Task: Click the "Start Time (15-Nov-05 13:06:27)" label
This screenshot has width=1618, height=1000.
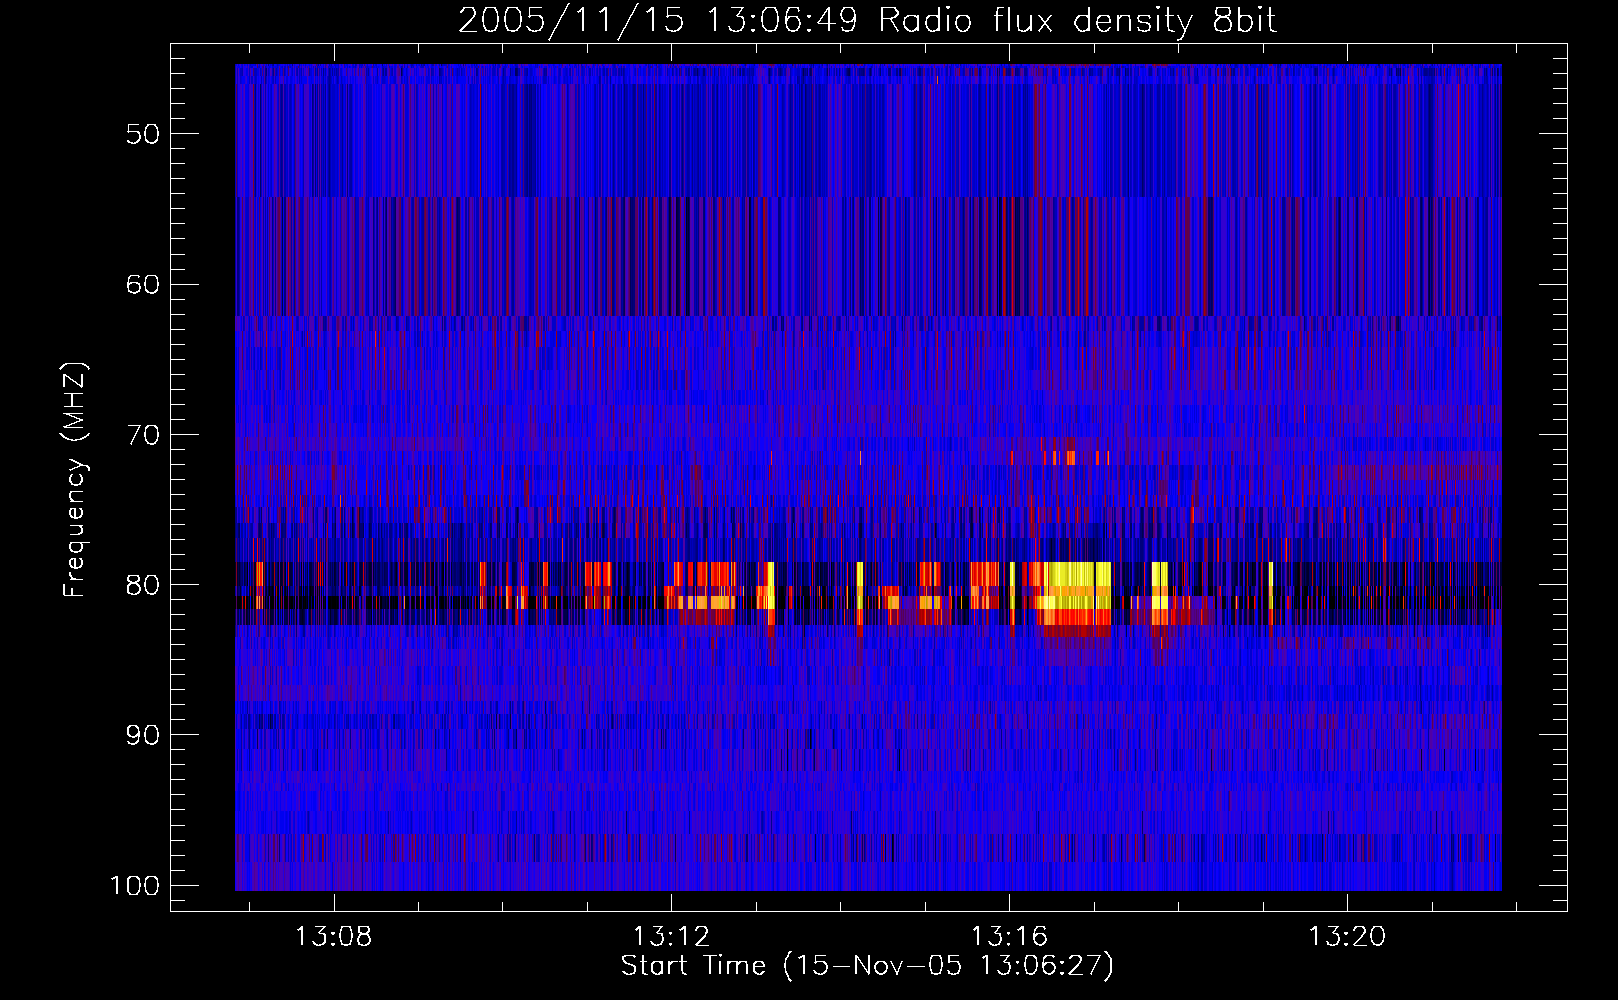Action: 867,966
